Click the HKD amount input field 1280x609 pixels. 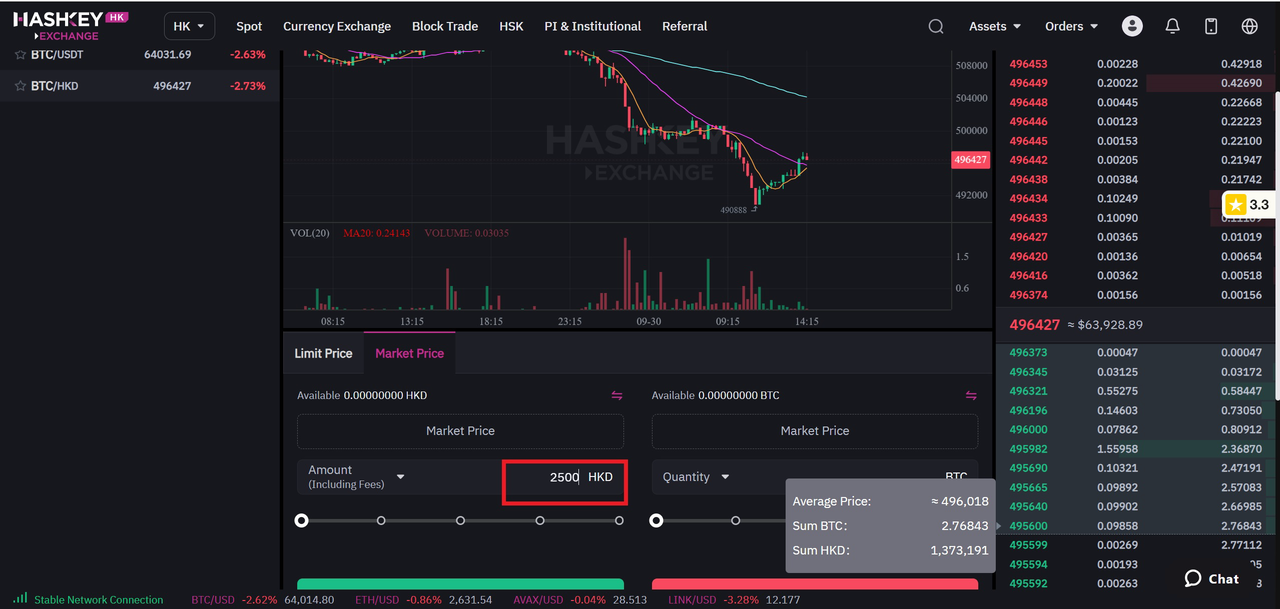[x=545, y=477]
